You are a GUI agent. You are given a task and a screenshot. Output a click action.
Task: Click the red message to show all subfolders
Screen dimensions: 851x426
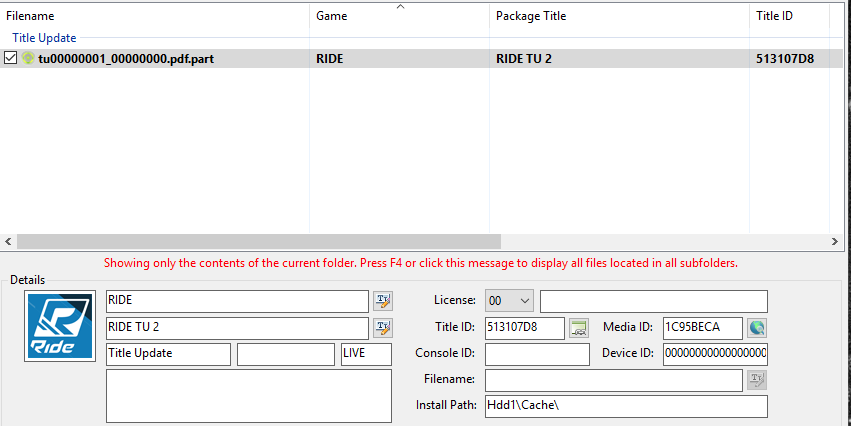(x=420, y=263)
